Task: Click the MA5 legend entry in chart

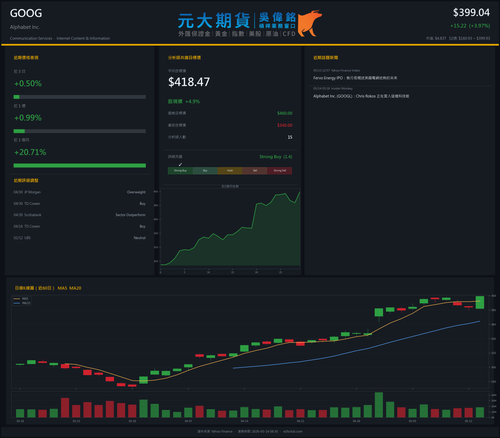Action: tap(21, 299)
